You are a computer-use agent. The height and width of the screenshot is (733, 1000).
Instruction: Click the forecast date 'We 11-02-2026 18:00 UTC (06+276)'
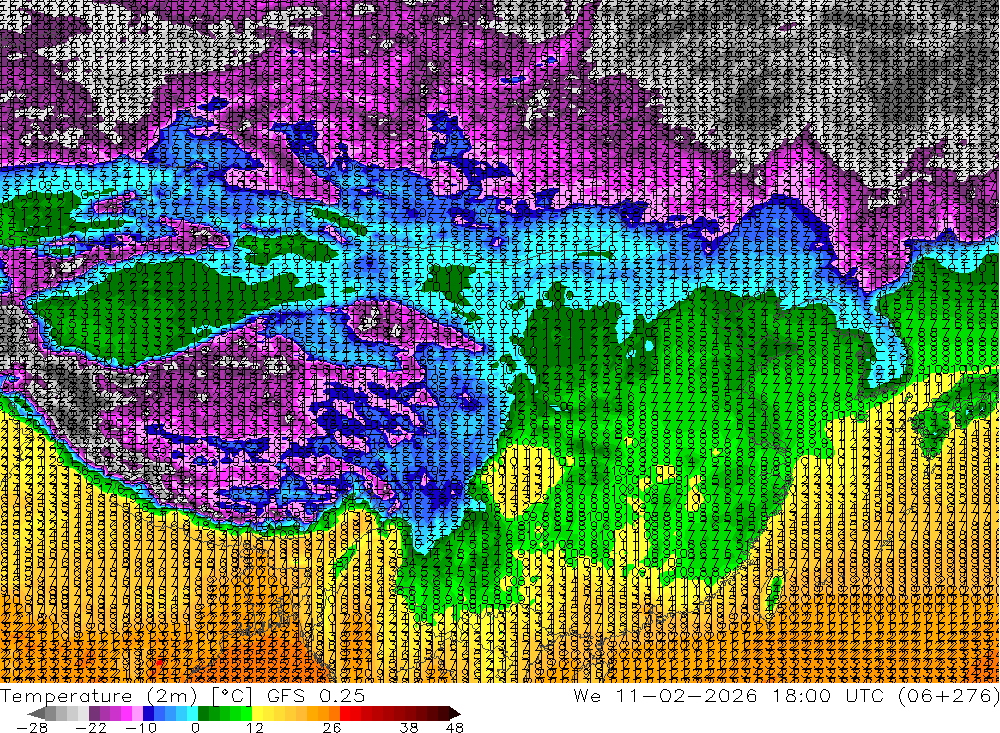786,695
